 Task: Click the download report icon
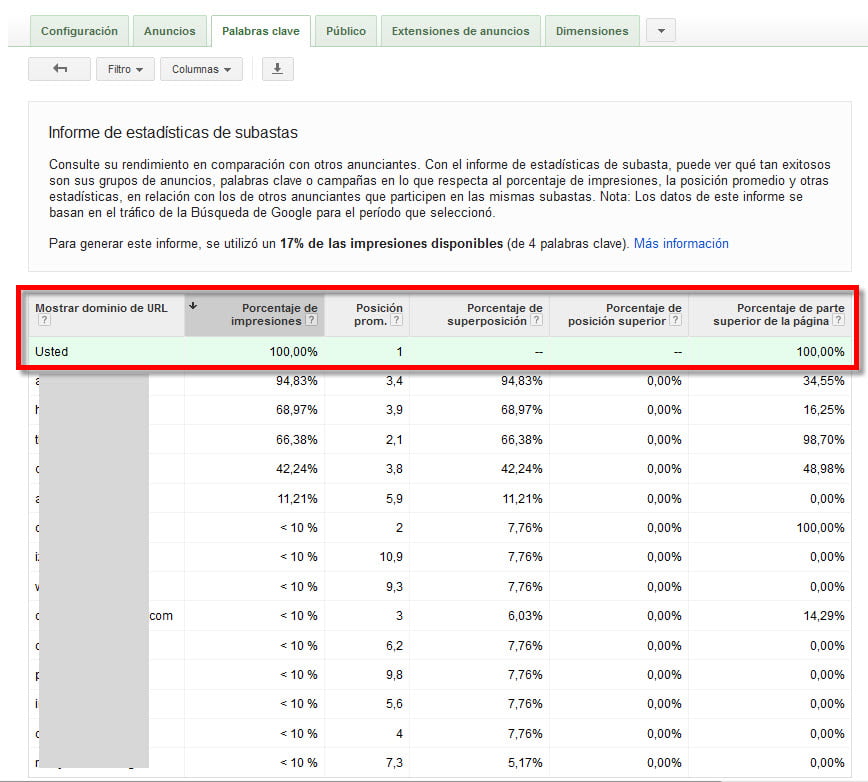[x=277, y=69]
